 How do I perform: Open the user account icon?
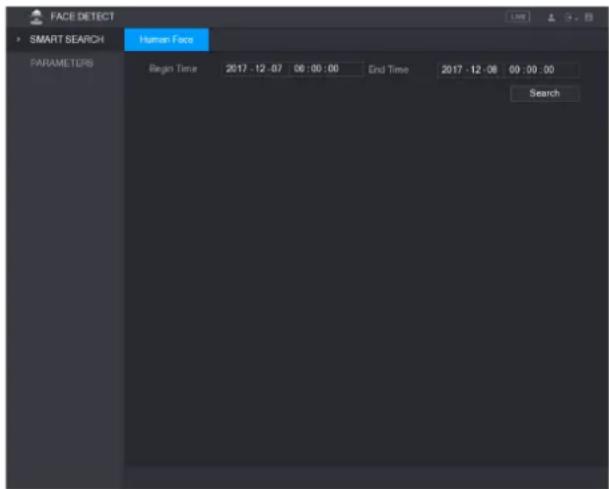(x=551, y=17)
